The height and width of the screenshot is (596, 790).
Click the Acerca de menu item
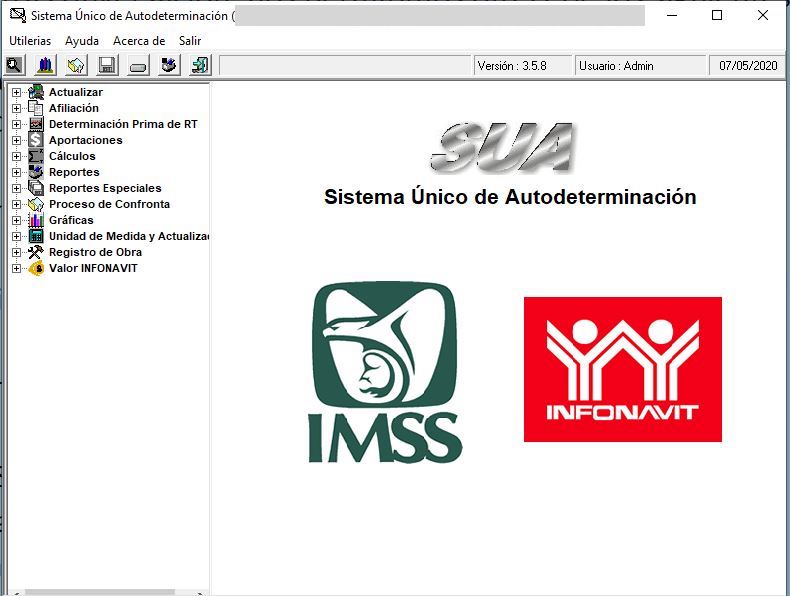point(139,41)
